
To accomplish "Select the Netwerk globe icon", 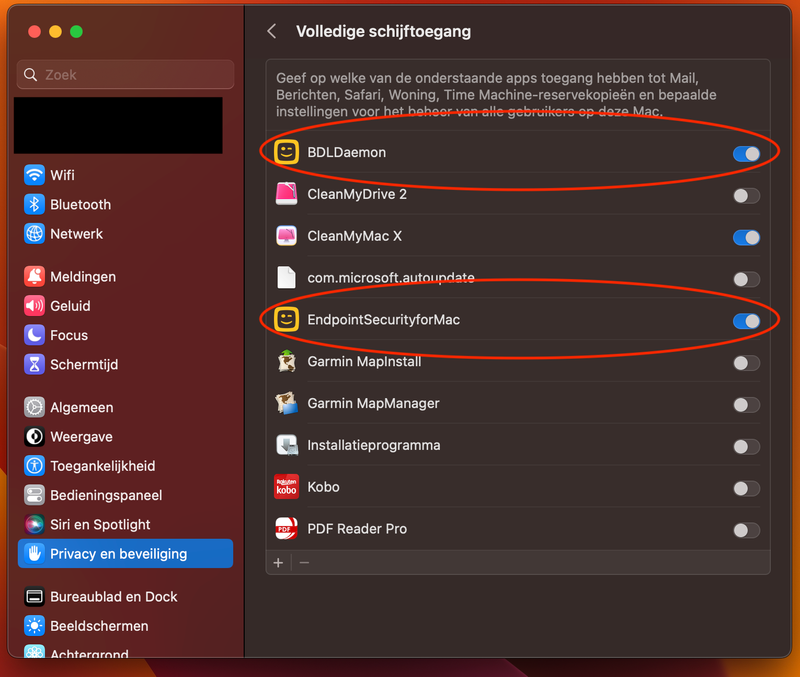I will coord(35,234).
